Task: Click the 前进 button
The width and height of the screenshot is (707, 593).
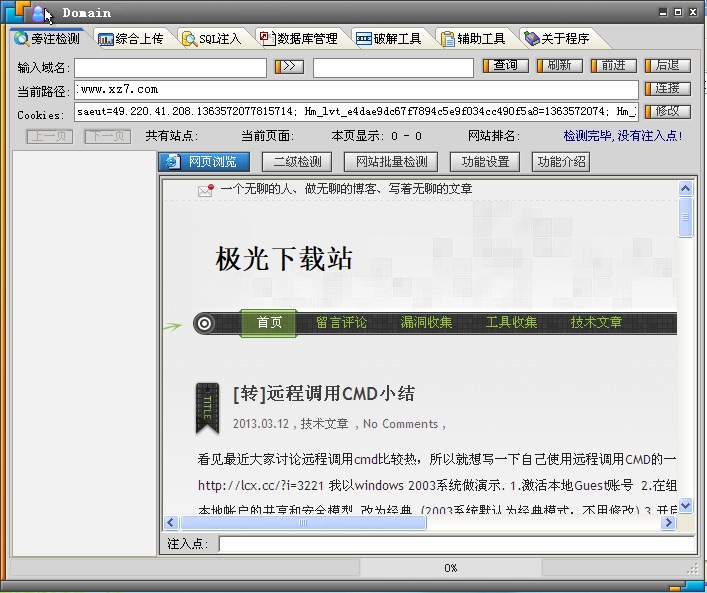Action: point(614,66)
